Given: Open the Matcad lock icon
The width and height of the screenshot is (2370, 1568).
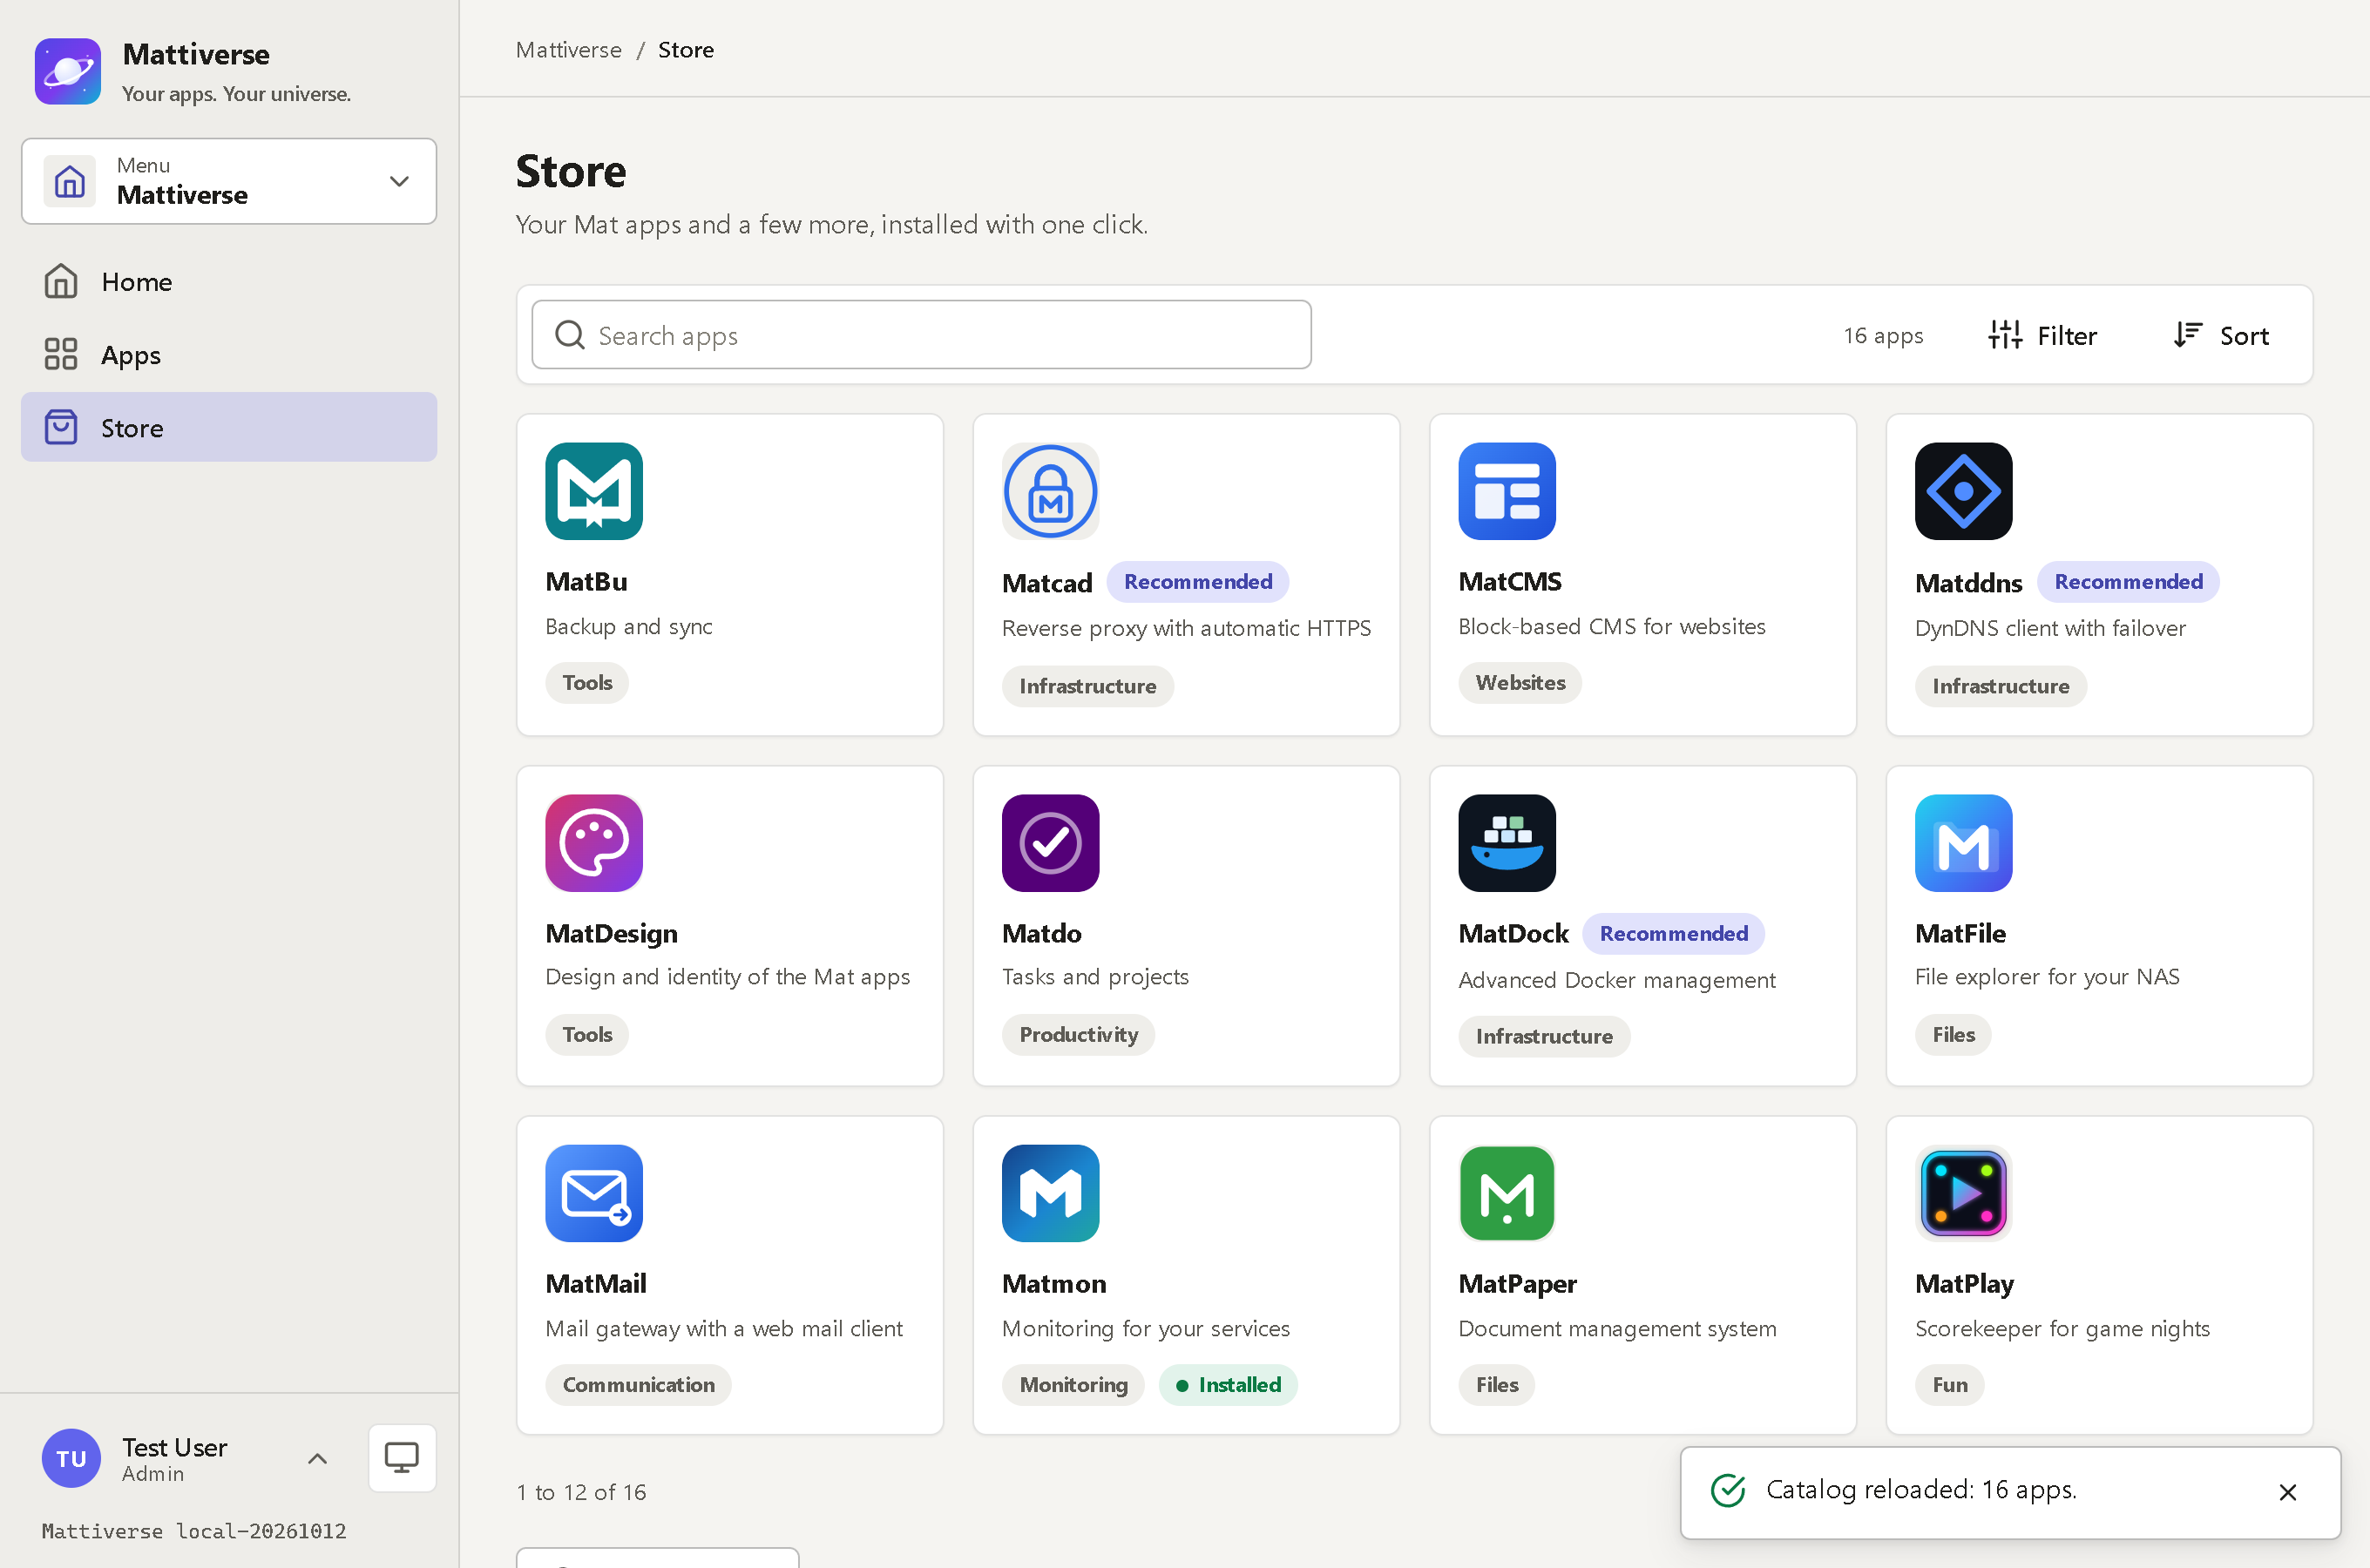Looking at the screenshot, I should tap(1050, 491).
